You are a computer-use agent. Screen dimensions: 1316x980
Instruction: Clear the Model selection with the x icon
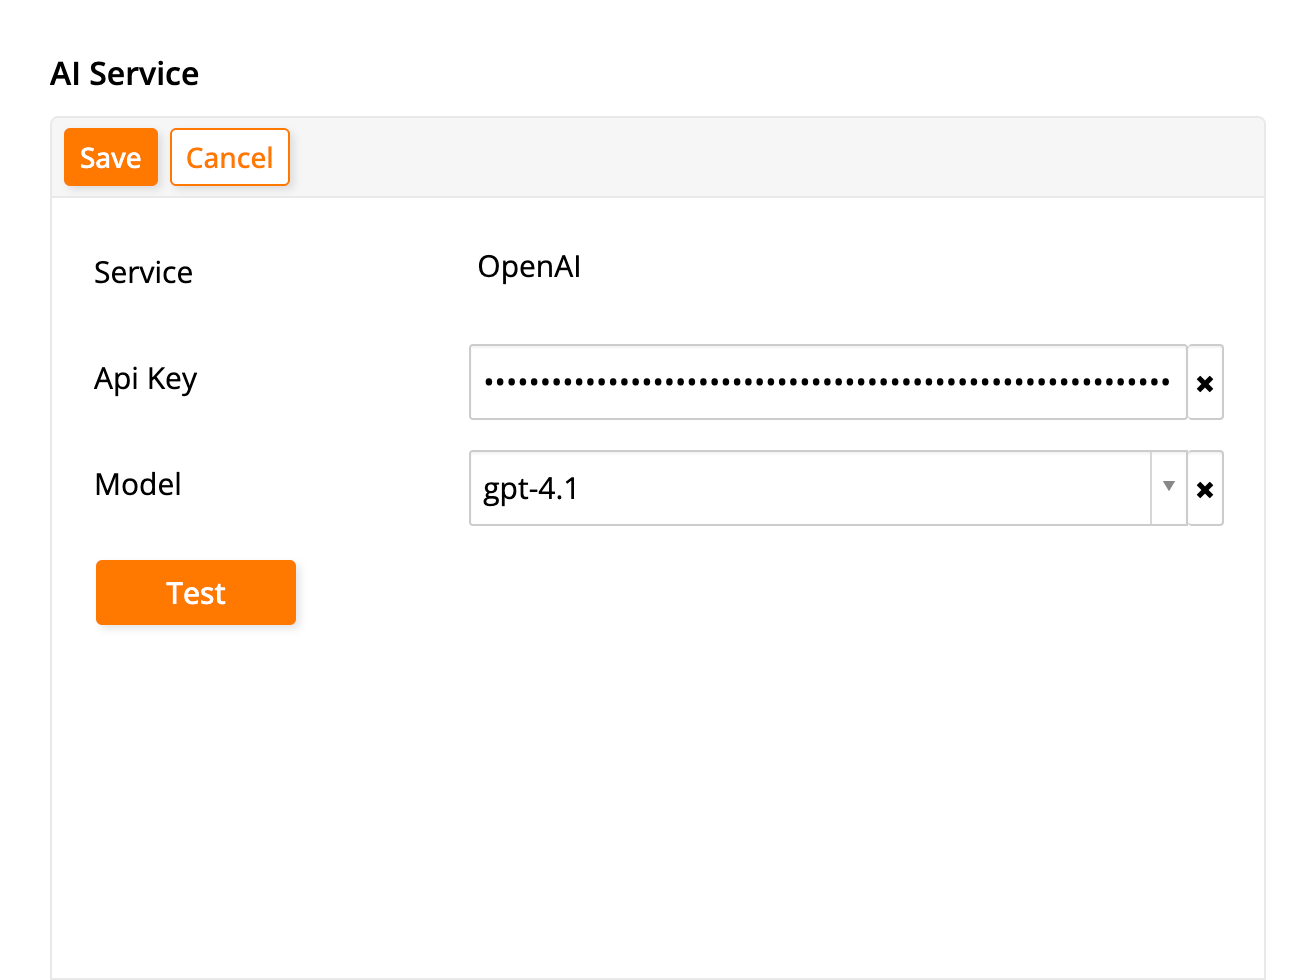(x=1205, y=489)
